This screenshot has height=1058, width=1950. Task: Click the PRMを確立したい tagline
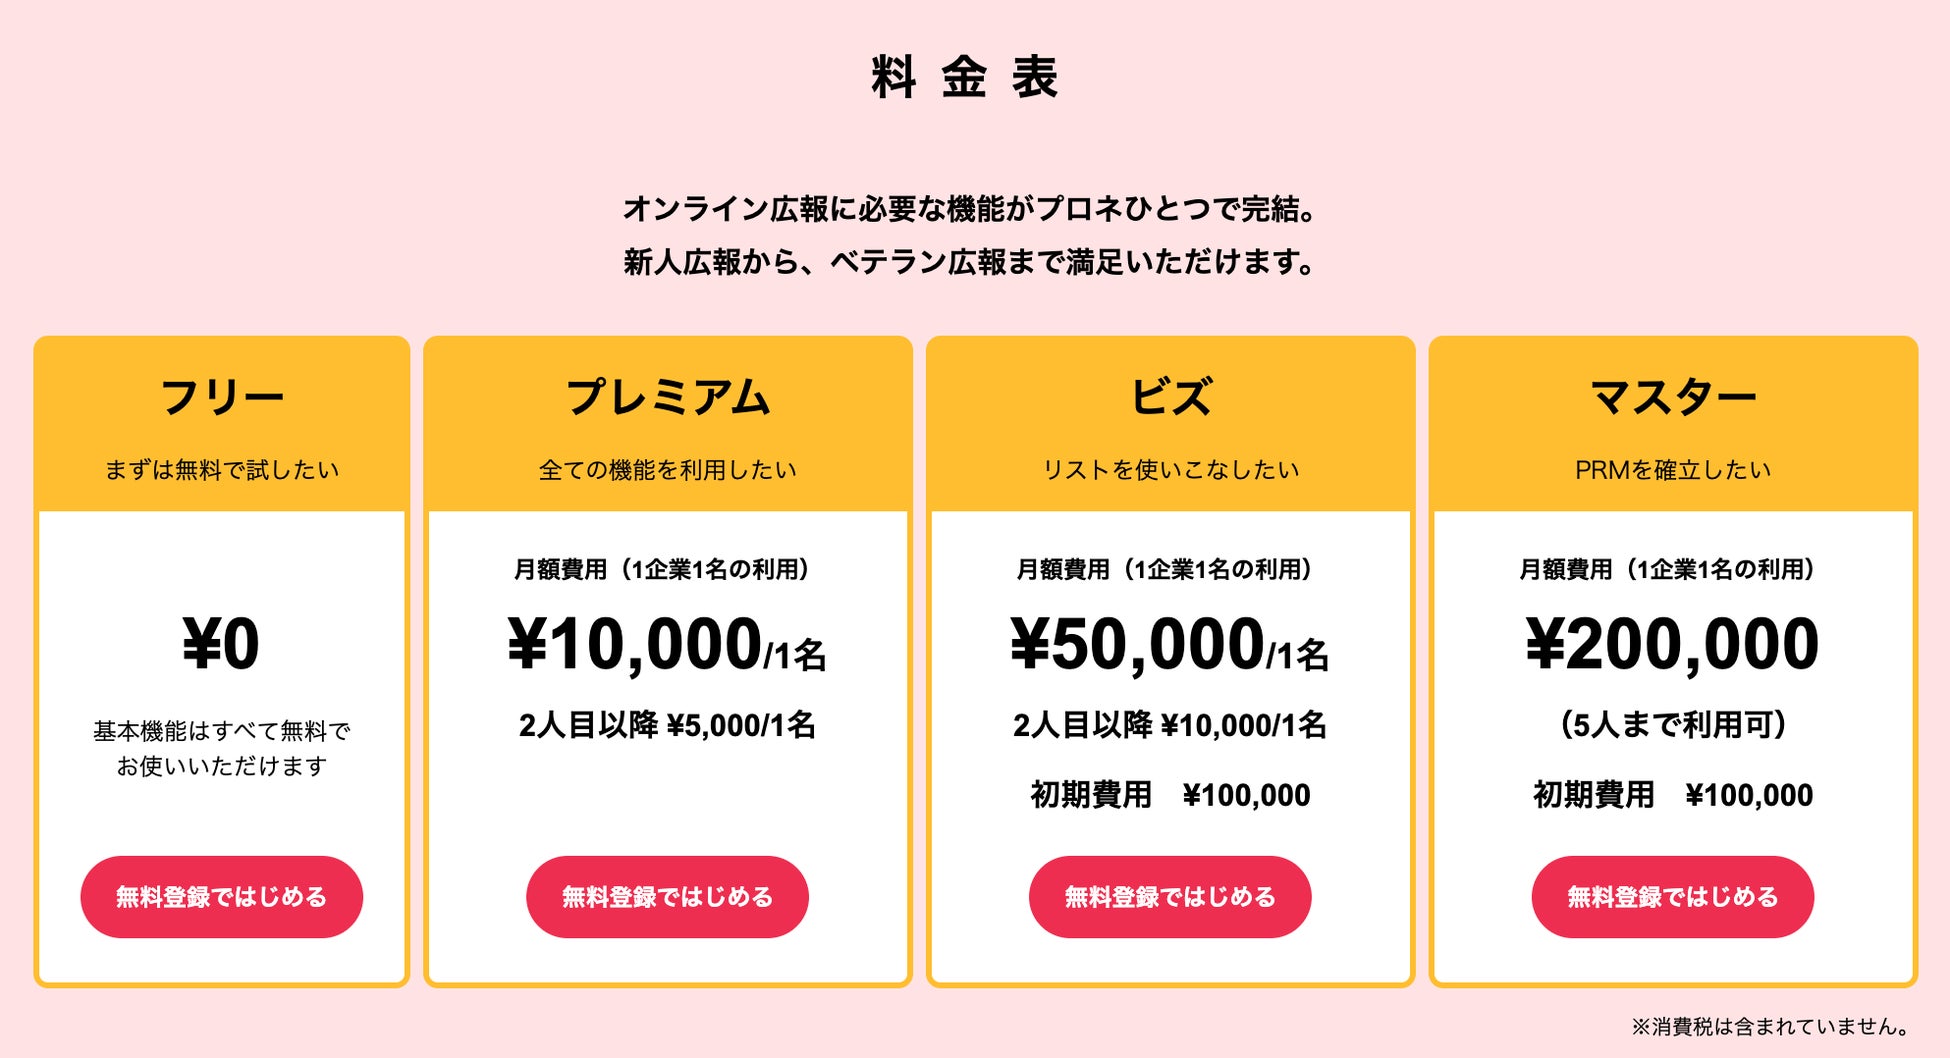1672,470
